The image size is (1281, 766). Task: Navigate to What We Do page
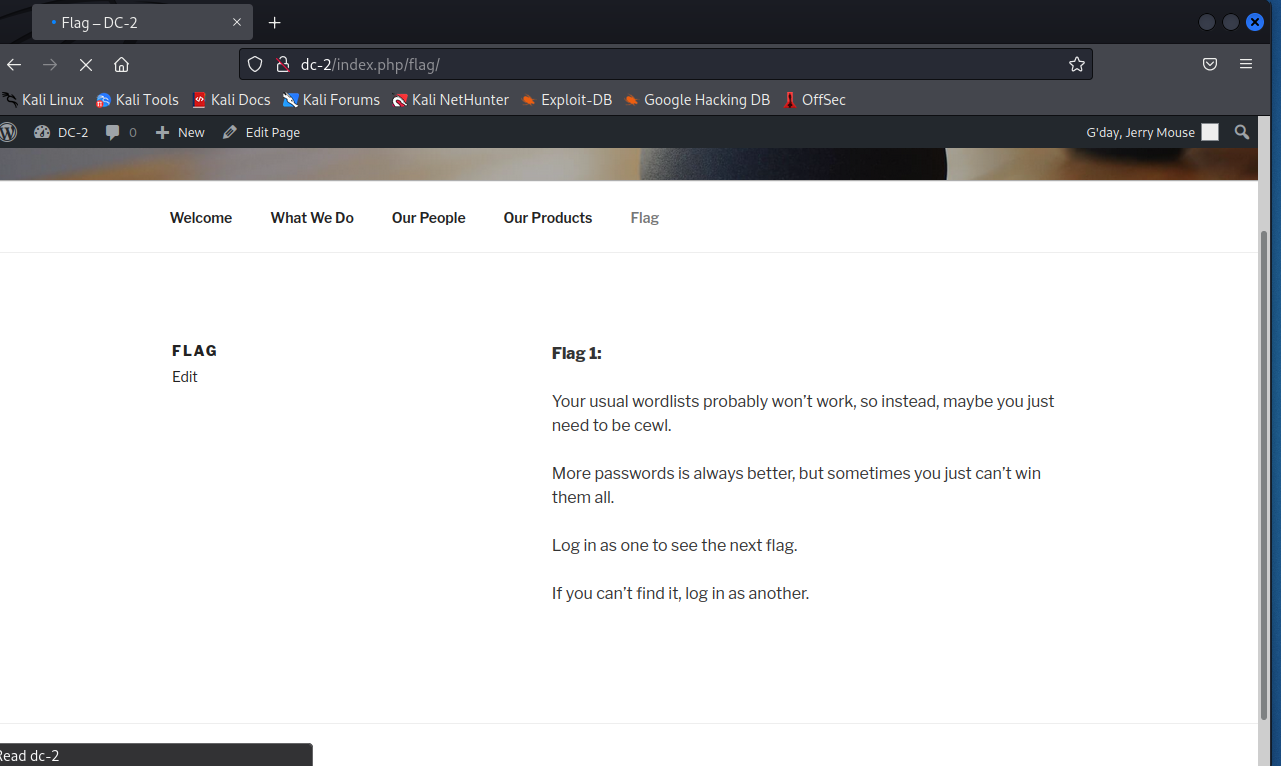(312, 218)
